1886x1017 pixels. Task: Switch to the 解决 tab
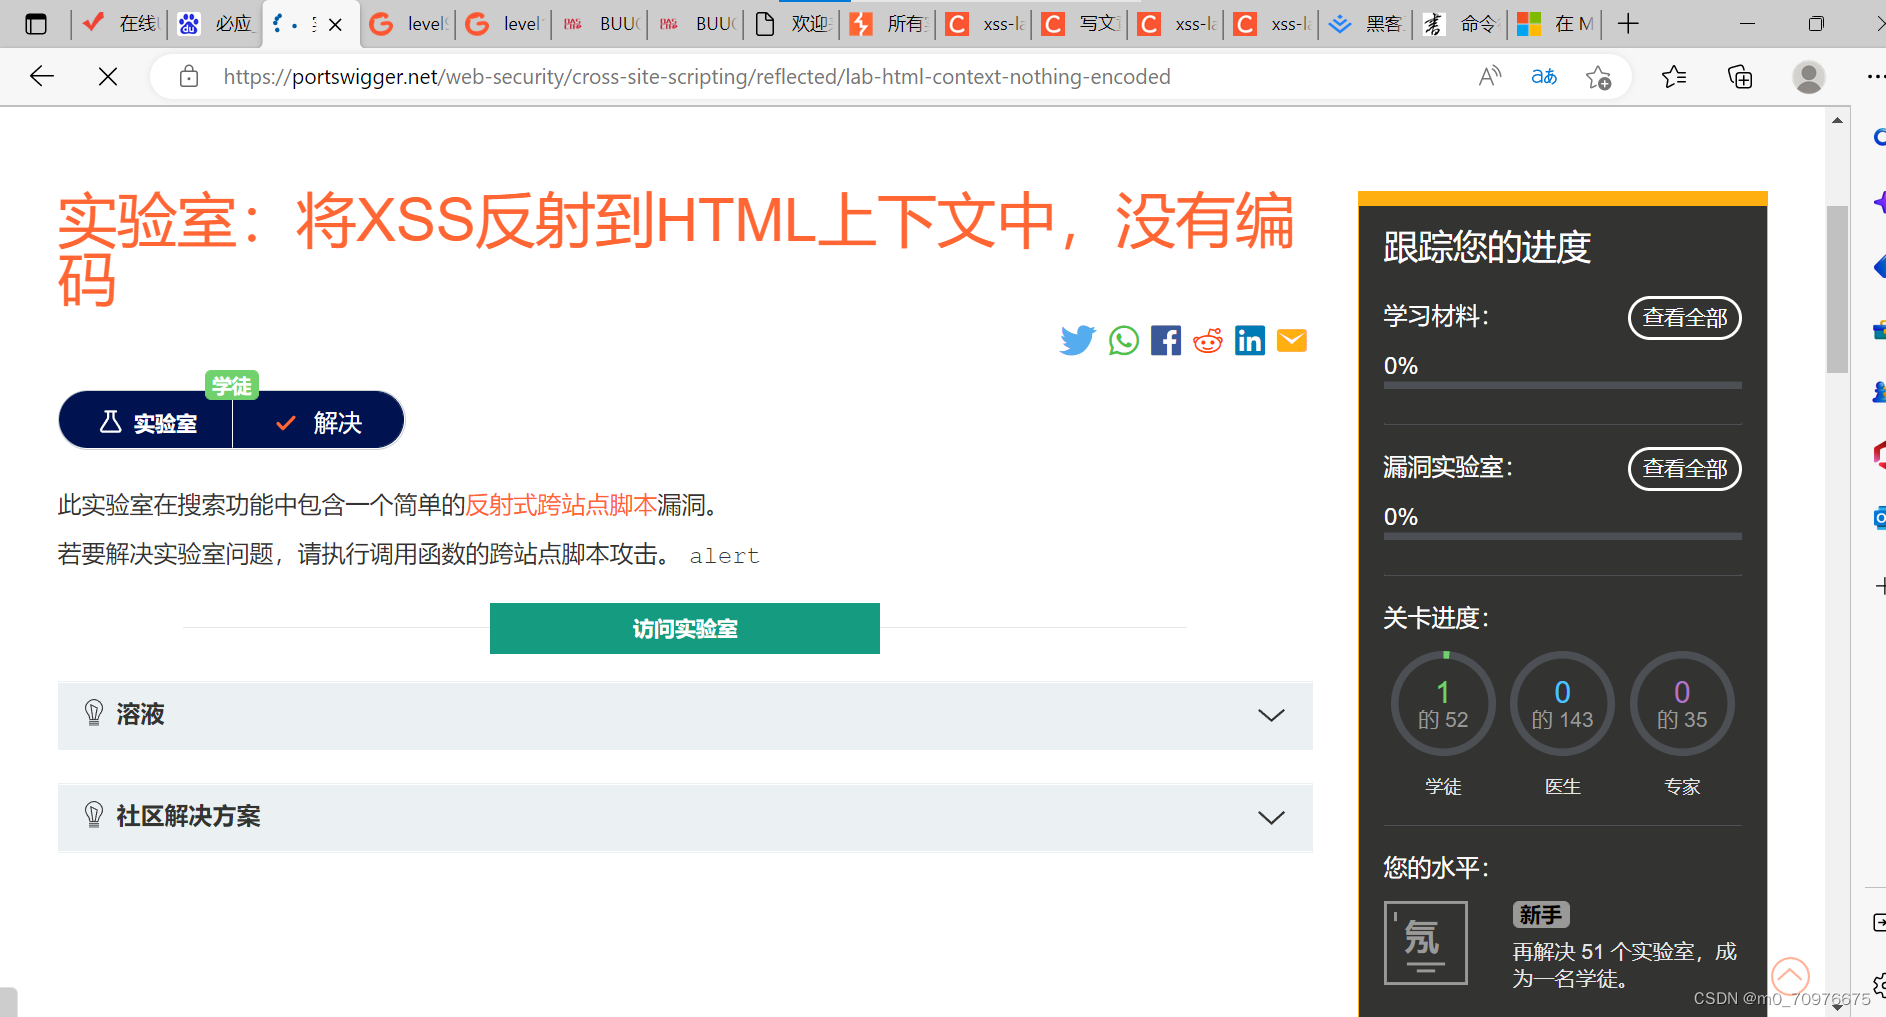click(x=318, y=421)
